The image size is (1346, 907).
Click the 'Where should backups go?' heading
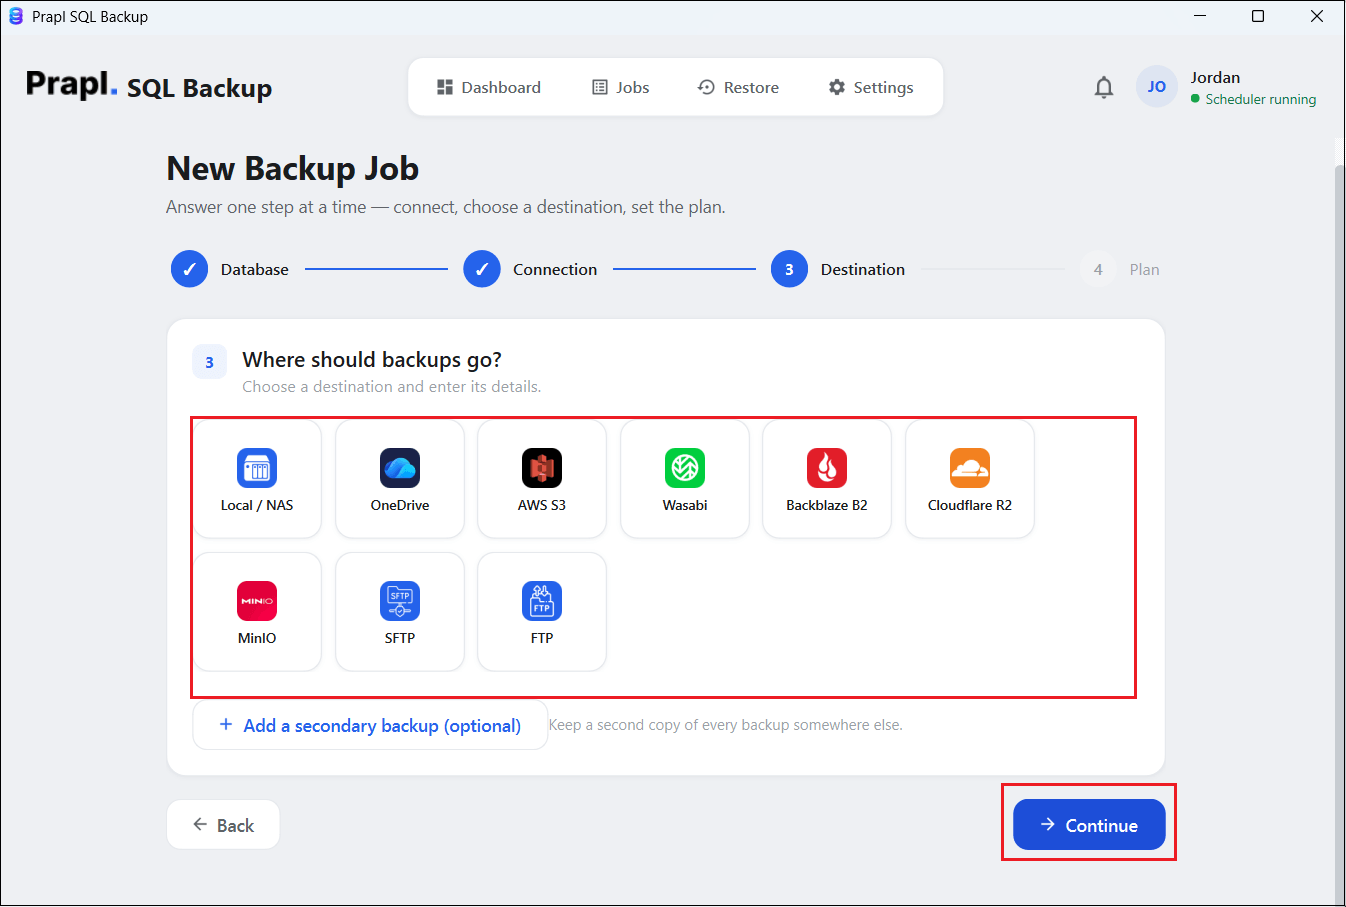coord(372,360)
